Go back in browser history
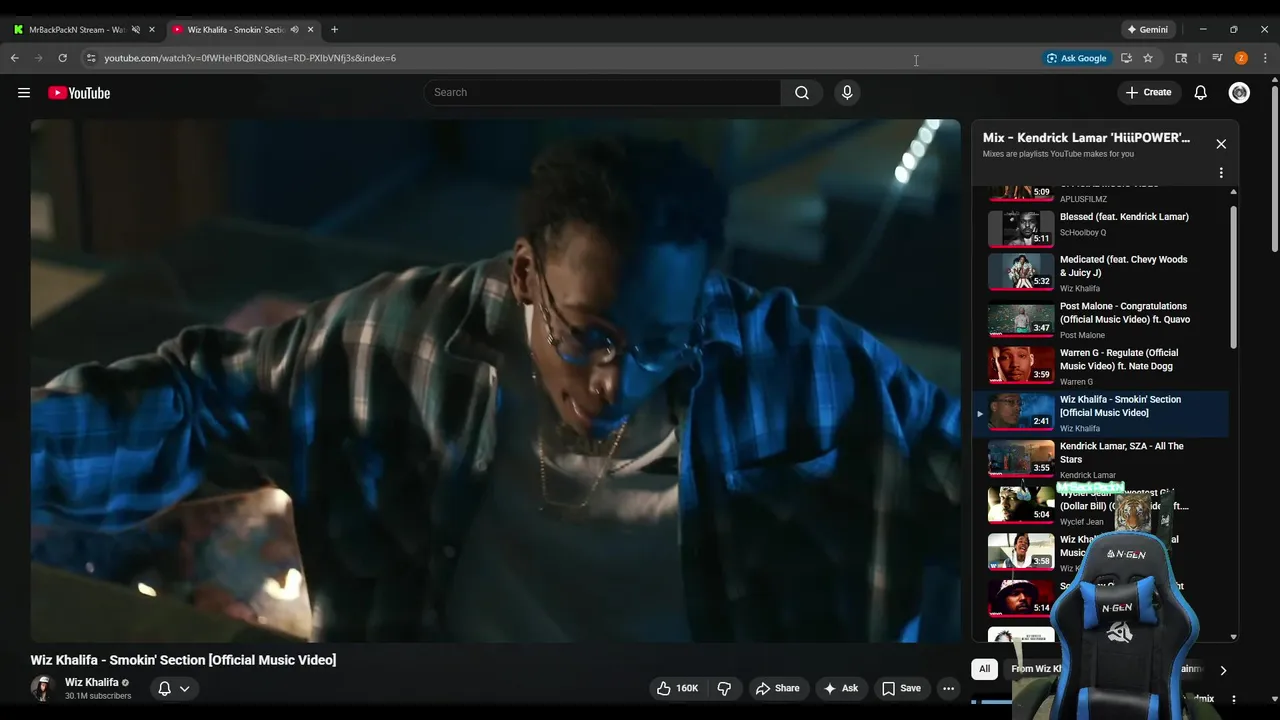Screen dimensions: 1280x720 coord(15,58)
